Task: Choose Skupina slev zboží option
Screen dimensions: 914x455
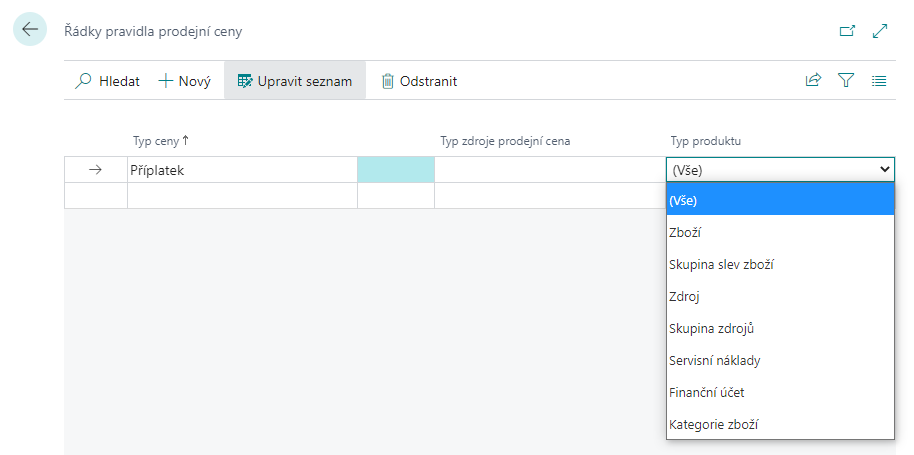Action: (721, 264)
